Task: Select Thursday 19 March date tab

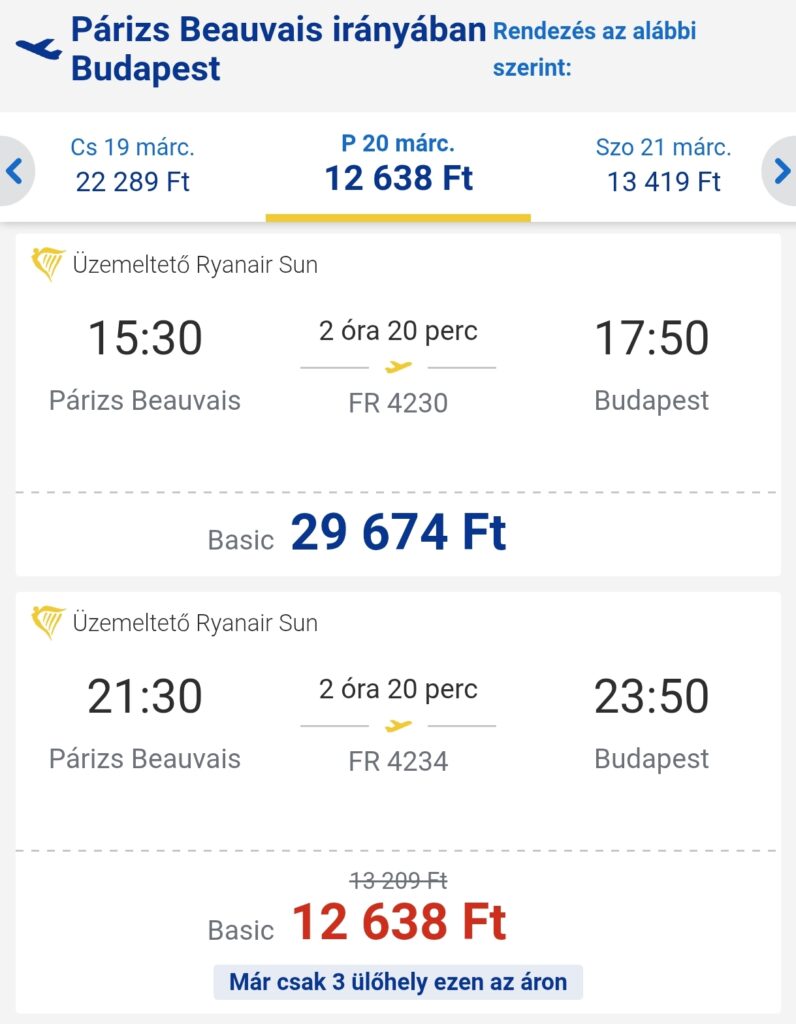Action: (133, 165)
